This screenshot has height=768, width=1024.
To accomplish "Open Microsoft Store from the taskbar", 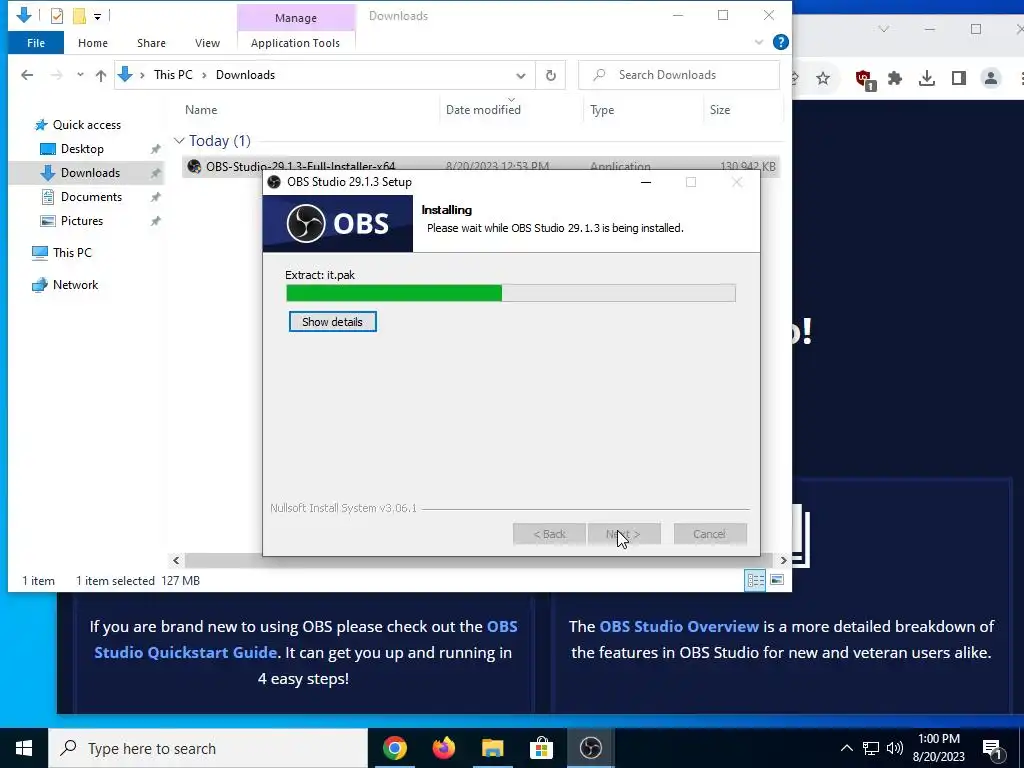I will click(541, 748).
